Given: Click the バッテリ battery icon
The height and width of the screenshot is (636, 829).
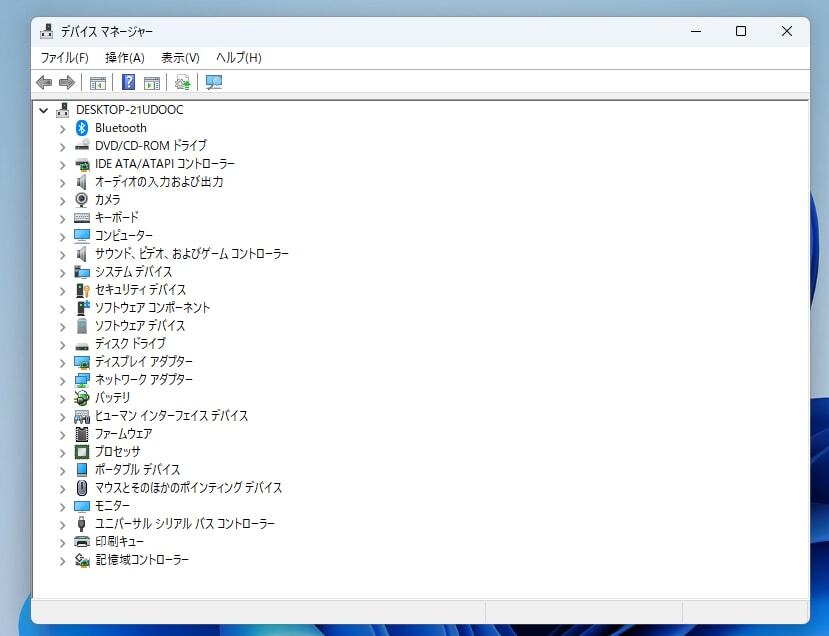Looking at the screenshot, I should (x=82, y=398).
